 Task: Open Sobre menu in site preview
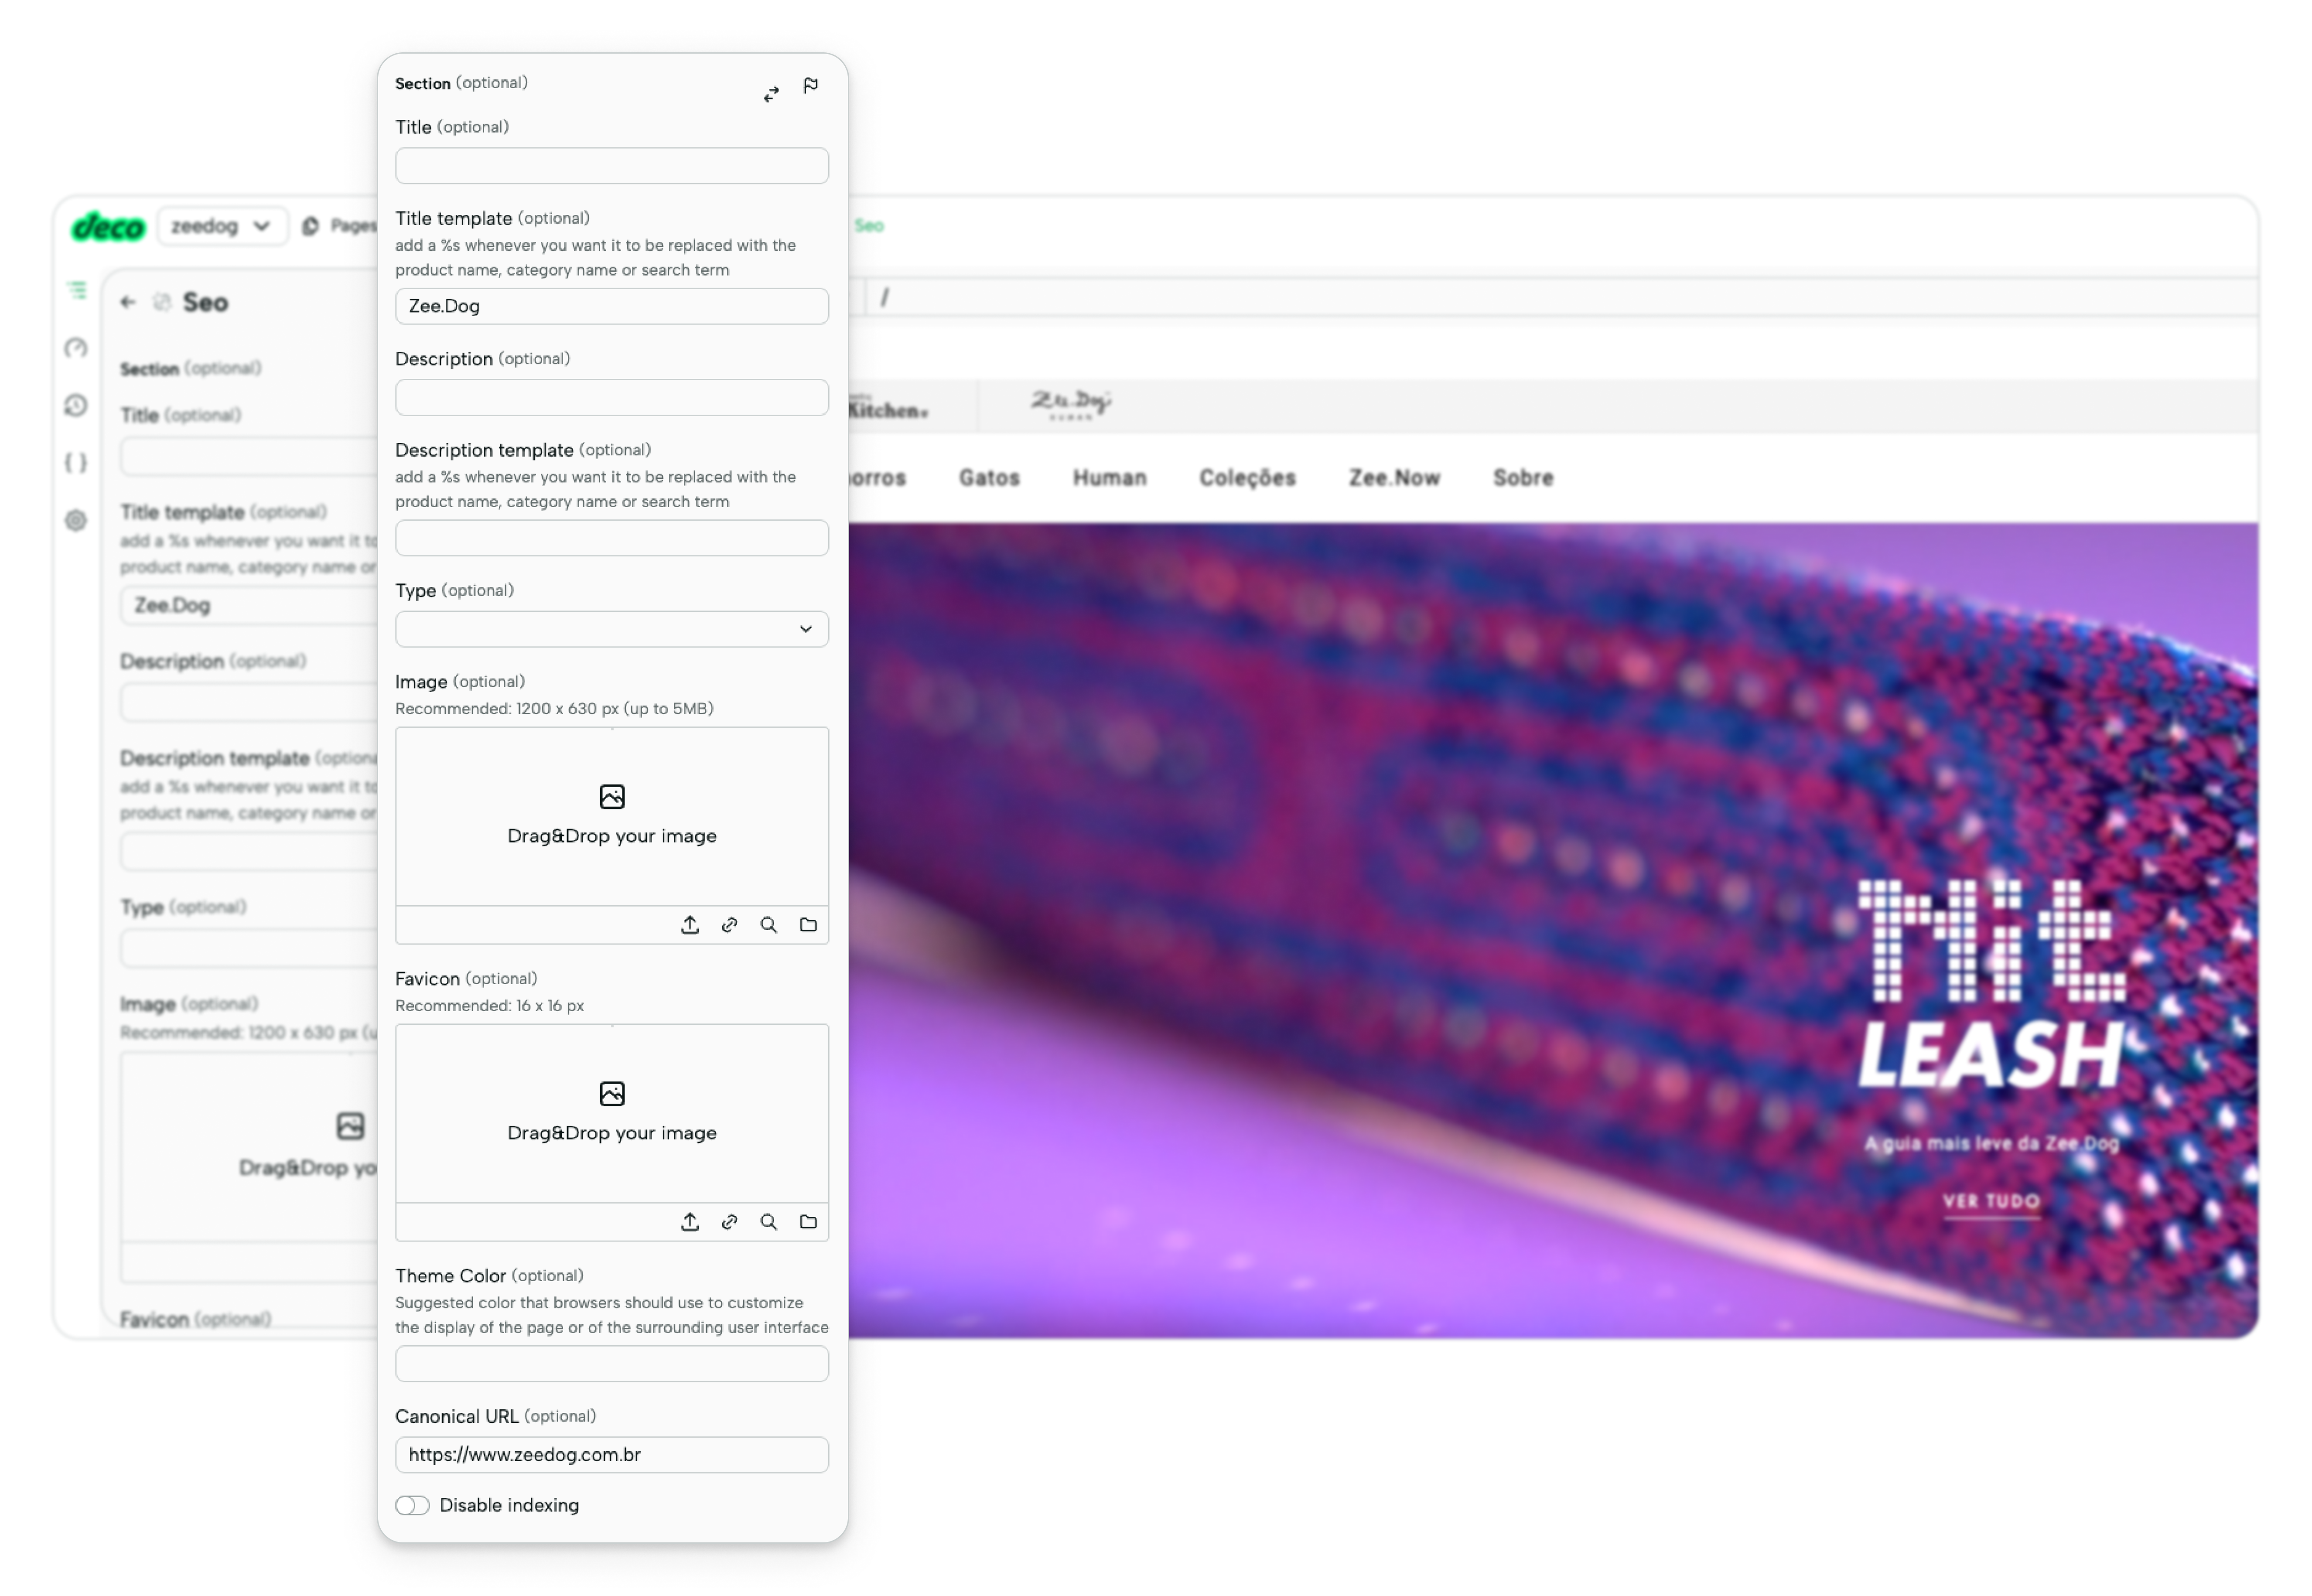click(x=1523, y=478)
